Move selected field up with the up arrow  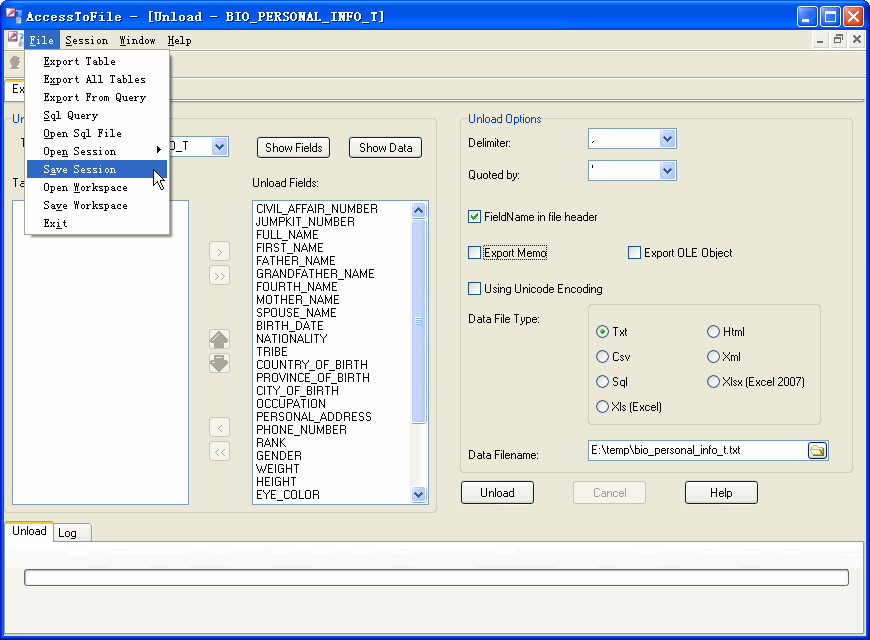click(x=219, y=339)
